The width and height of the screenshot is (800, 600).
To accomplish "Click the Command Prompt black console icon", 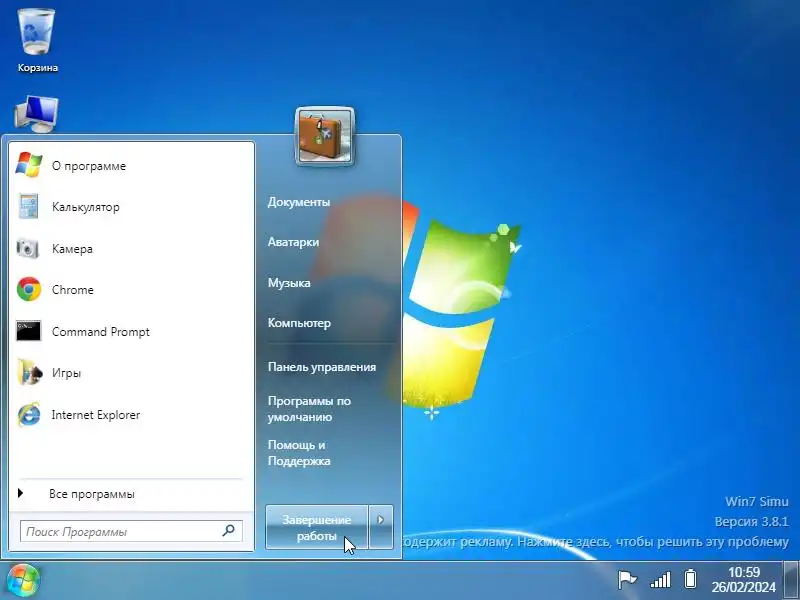I will 29,331.
